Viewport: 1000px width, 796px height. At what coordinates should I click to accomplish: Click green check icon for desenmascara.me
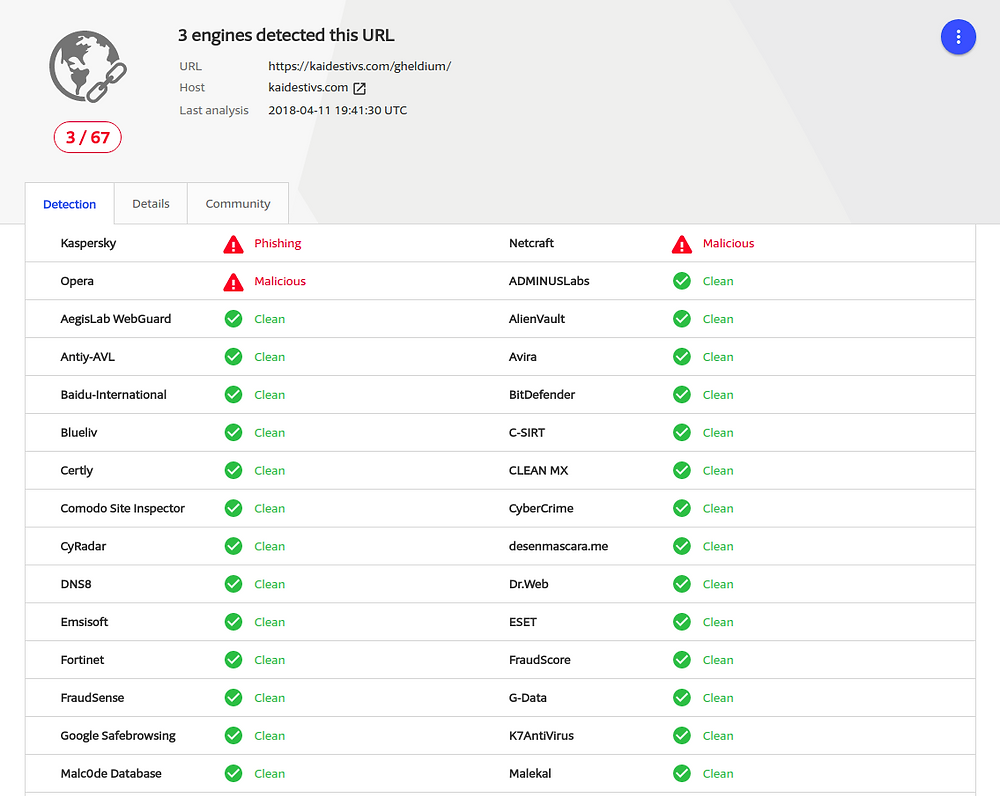[682, 546]
